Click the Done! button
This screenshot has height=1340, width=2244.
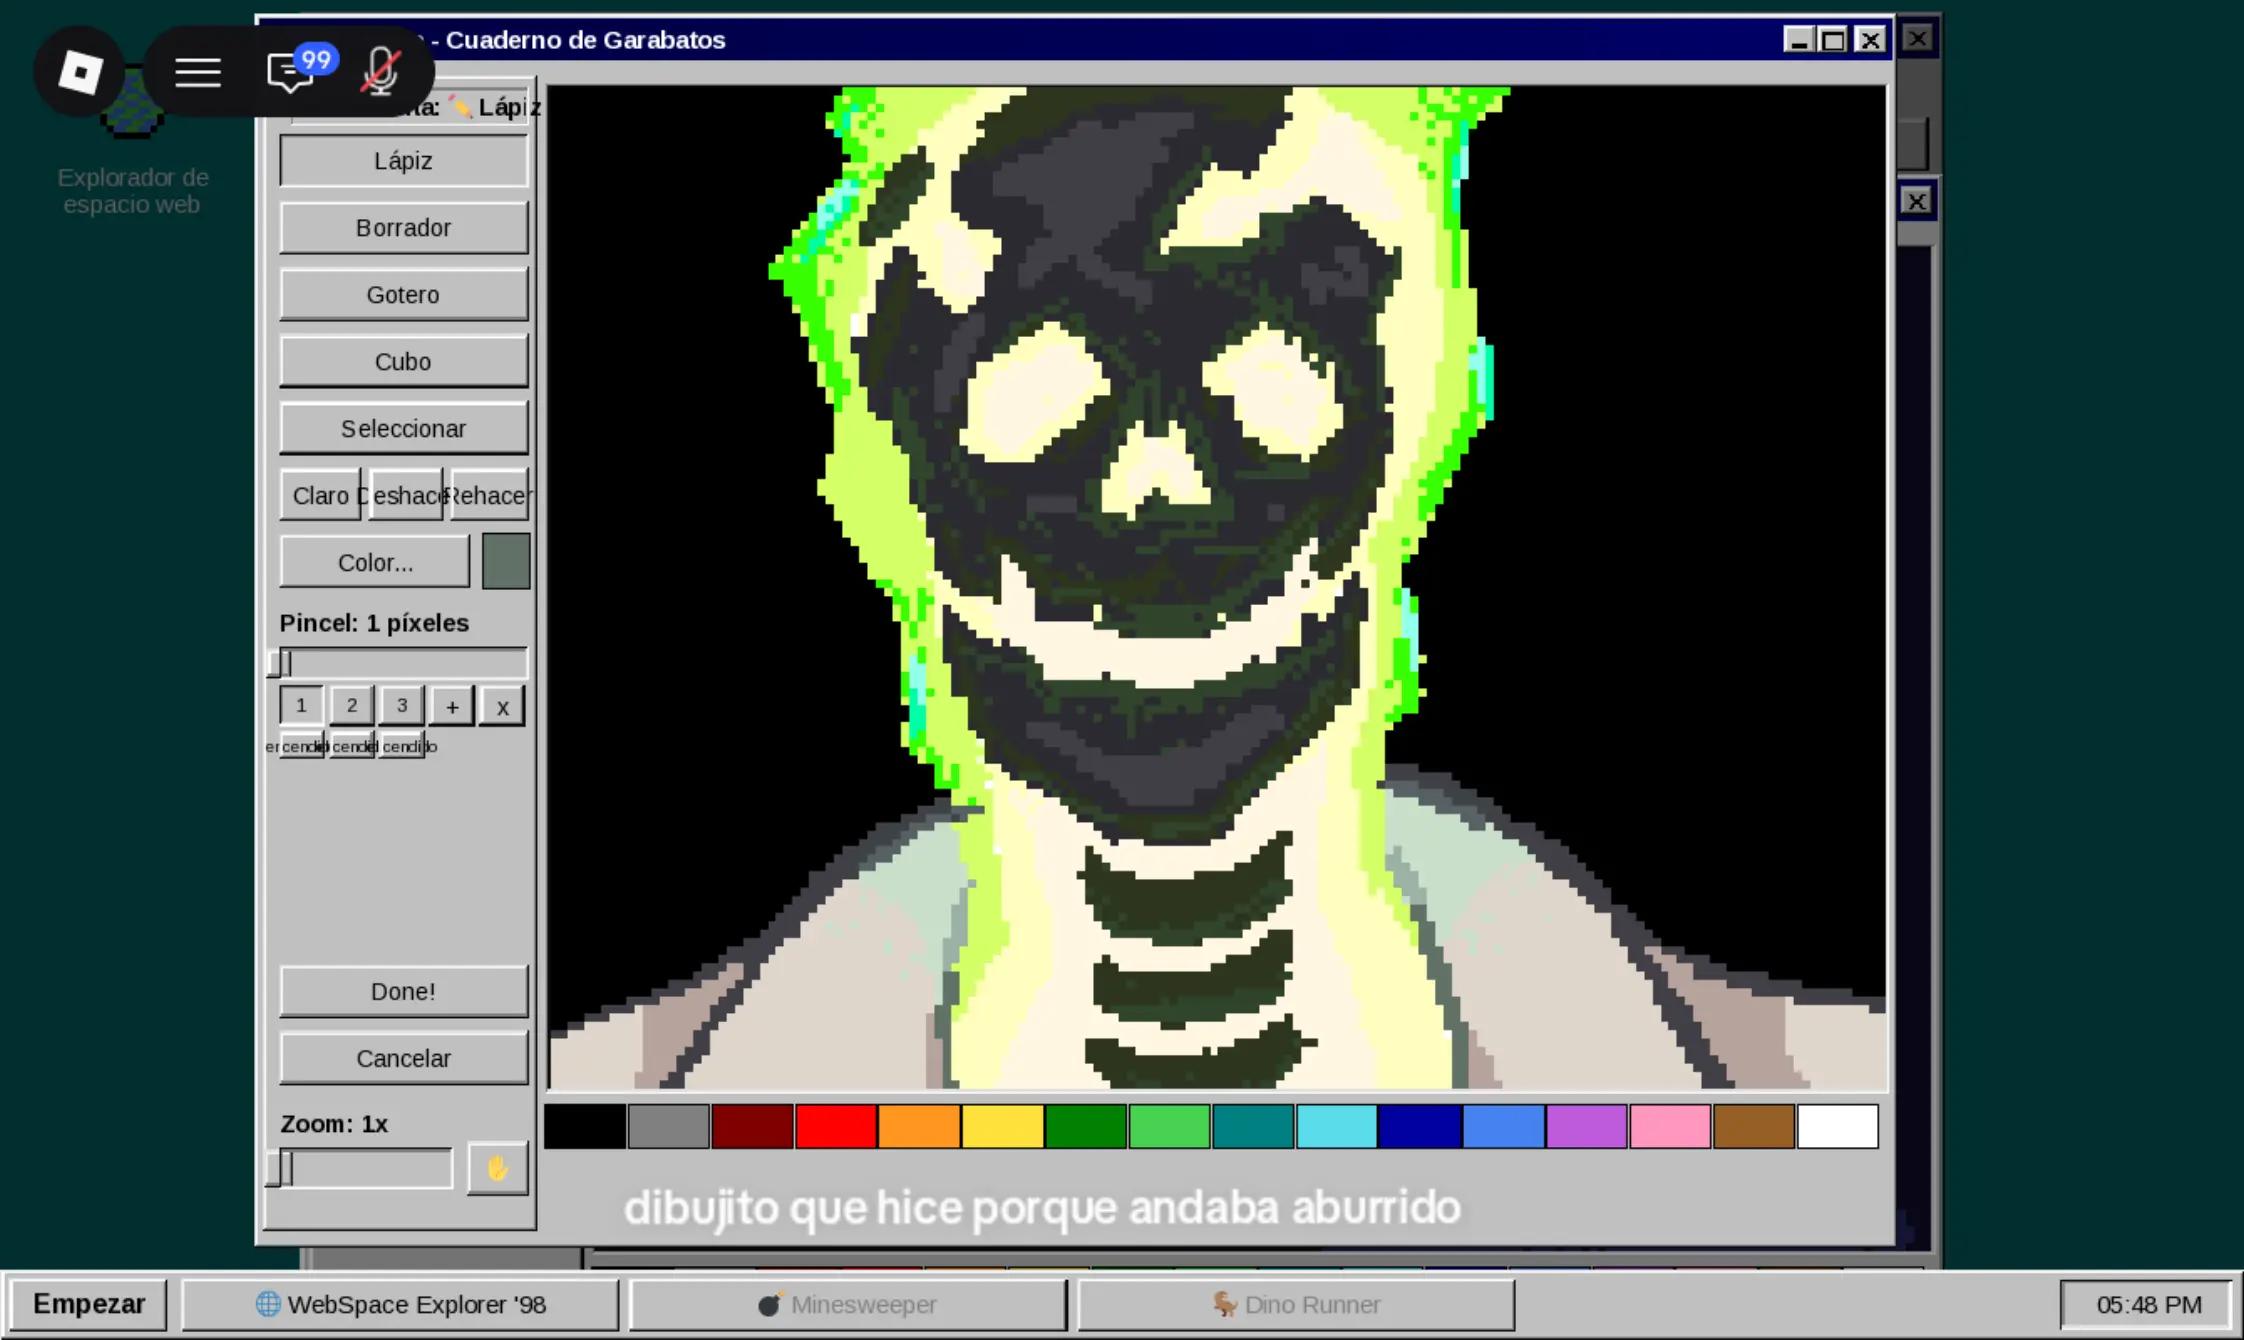(403, 992)
